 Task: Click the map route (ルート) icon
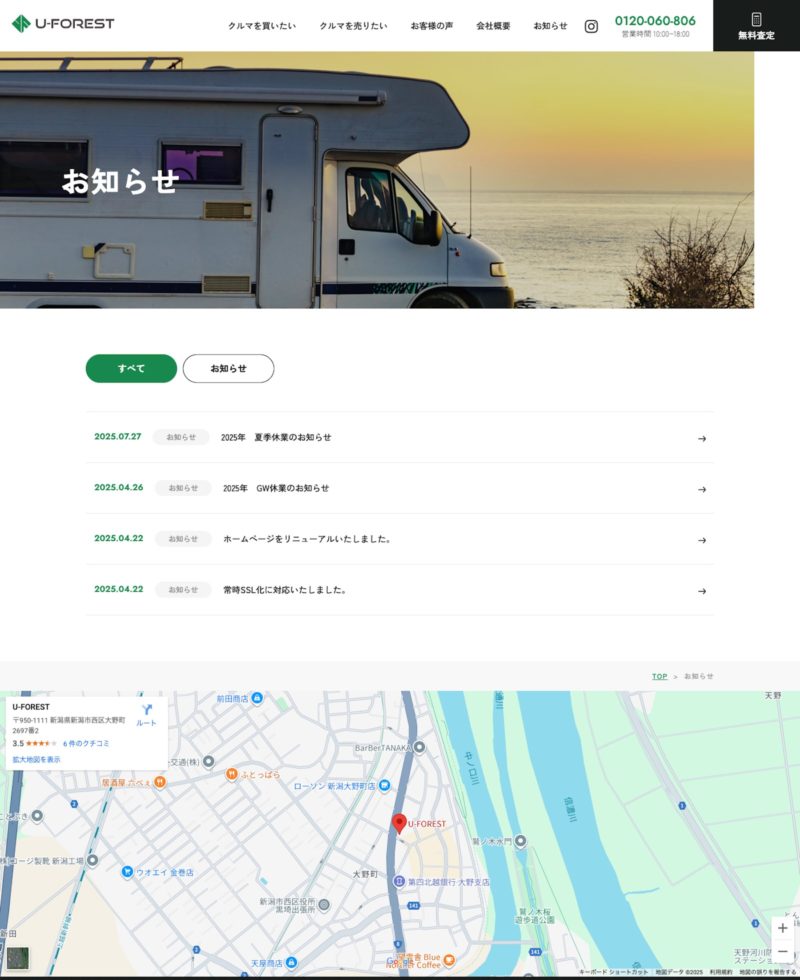[147, 713]
